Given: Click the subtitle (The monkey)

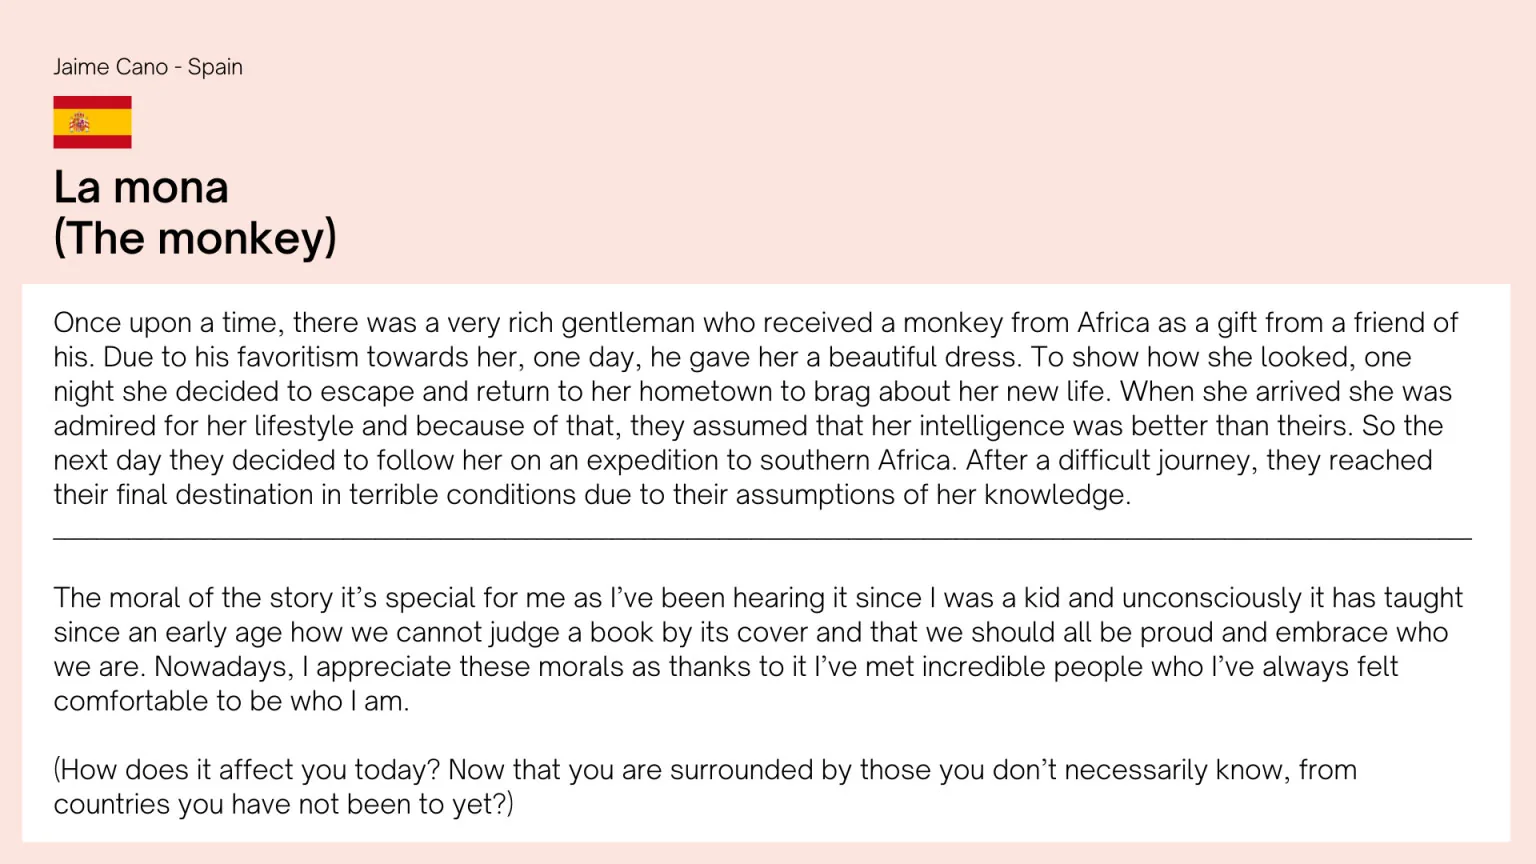Looking at the screenshot, I should point(195,238).
